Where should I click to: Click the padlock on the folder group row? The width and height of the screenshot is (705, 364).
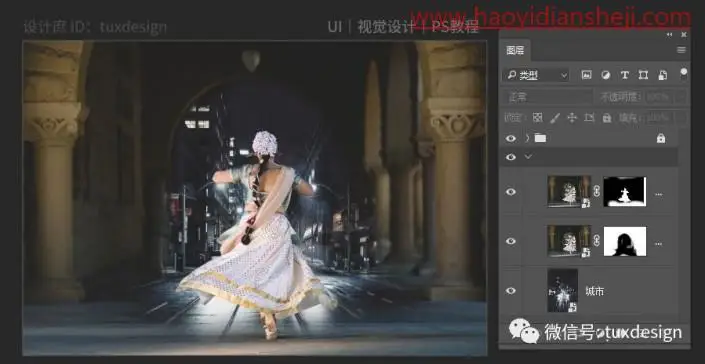(x=660, y=138)
